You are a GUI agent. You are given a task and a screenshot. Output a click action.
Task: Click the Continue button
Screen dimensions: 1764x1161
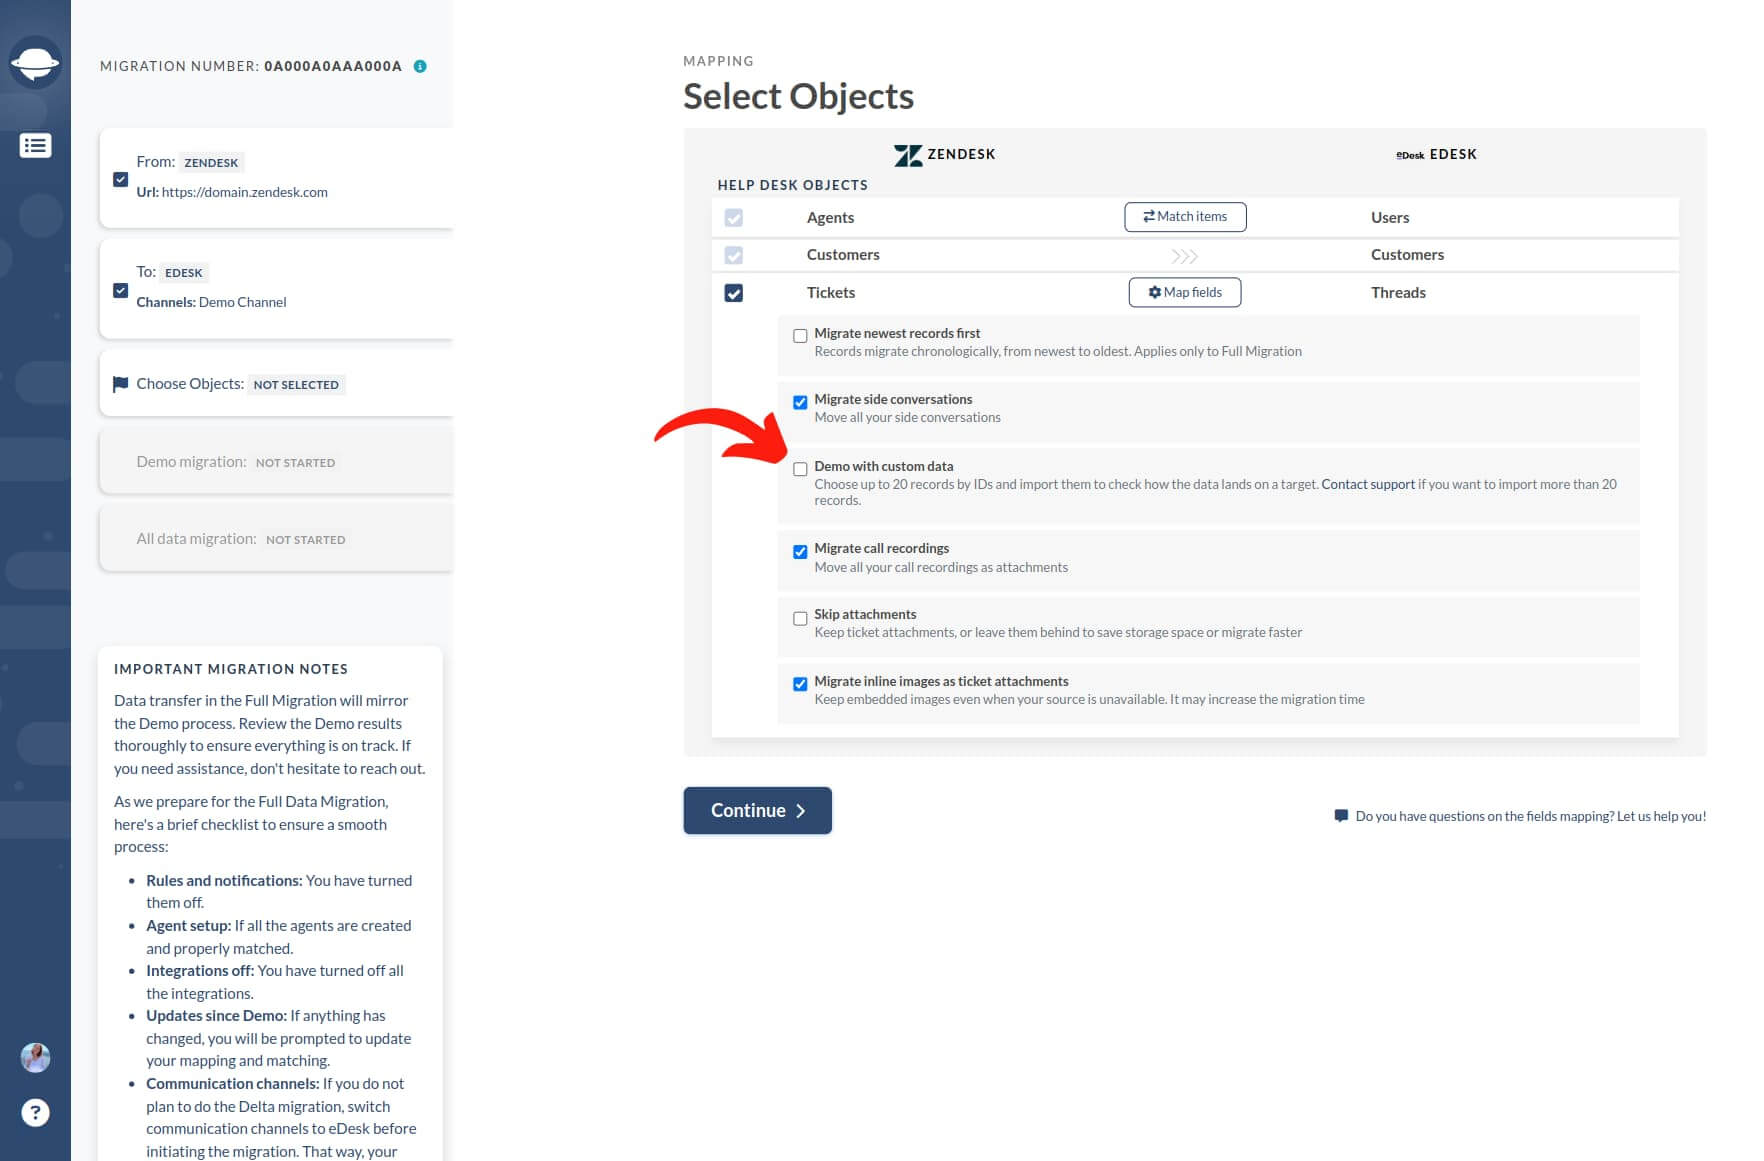(758, 810)
